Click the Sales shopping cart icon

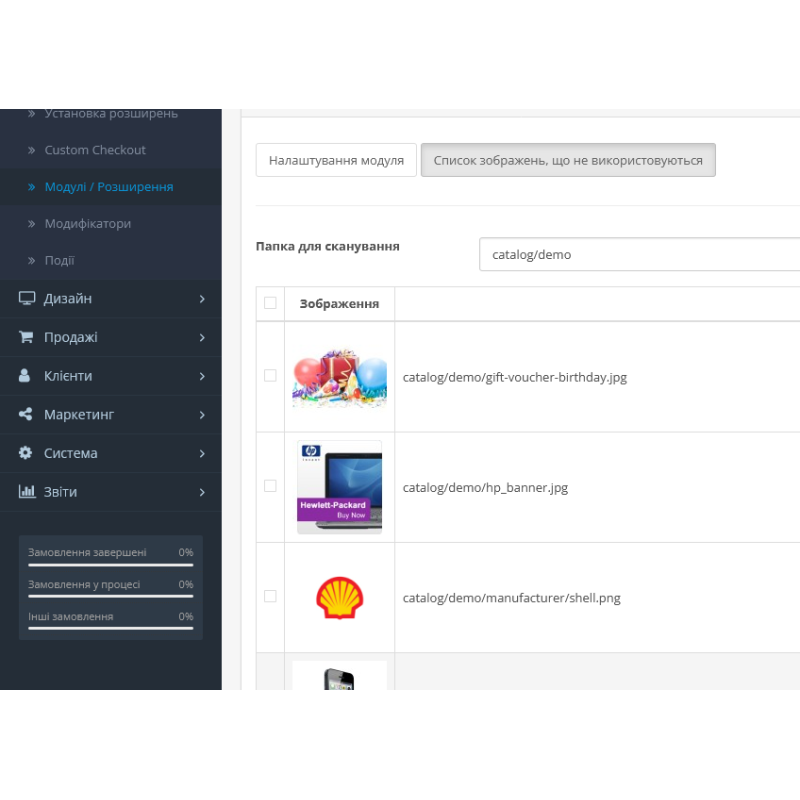point(26,338)
